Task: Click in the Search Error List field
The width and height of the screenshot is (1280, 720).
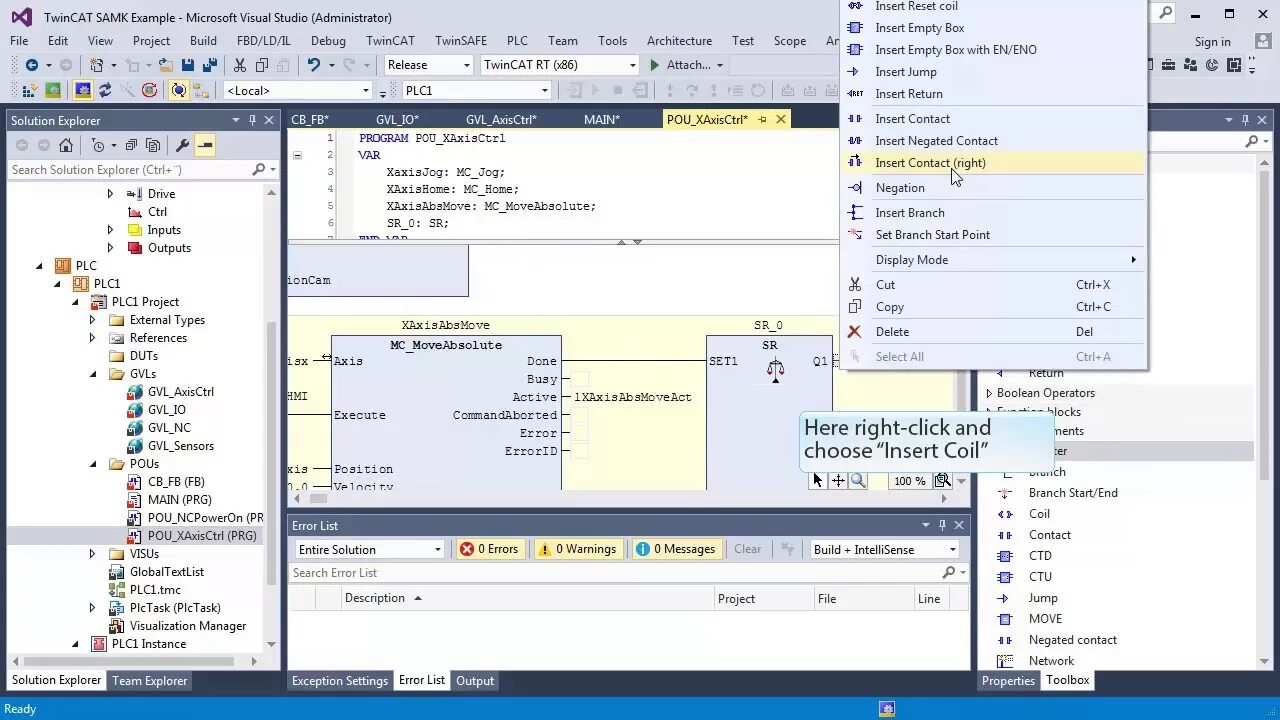Action: point(628,573)
